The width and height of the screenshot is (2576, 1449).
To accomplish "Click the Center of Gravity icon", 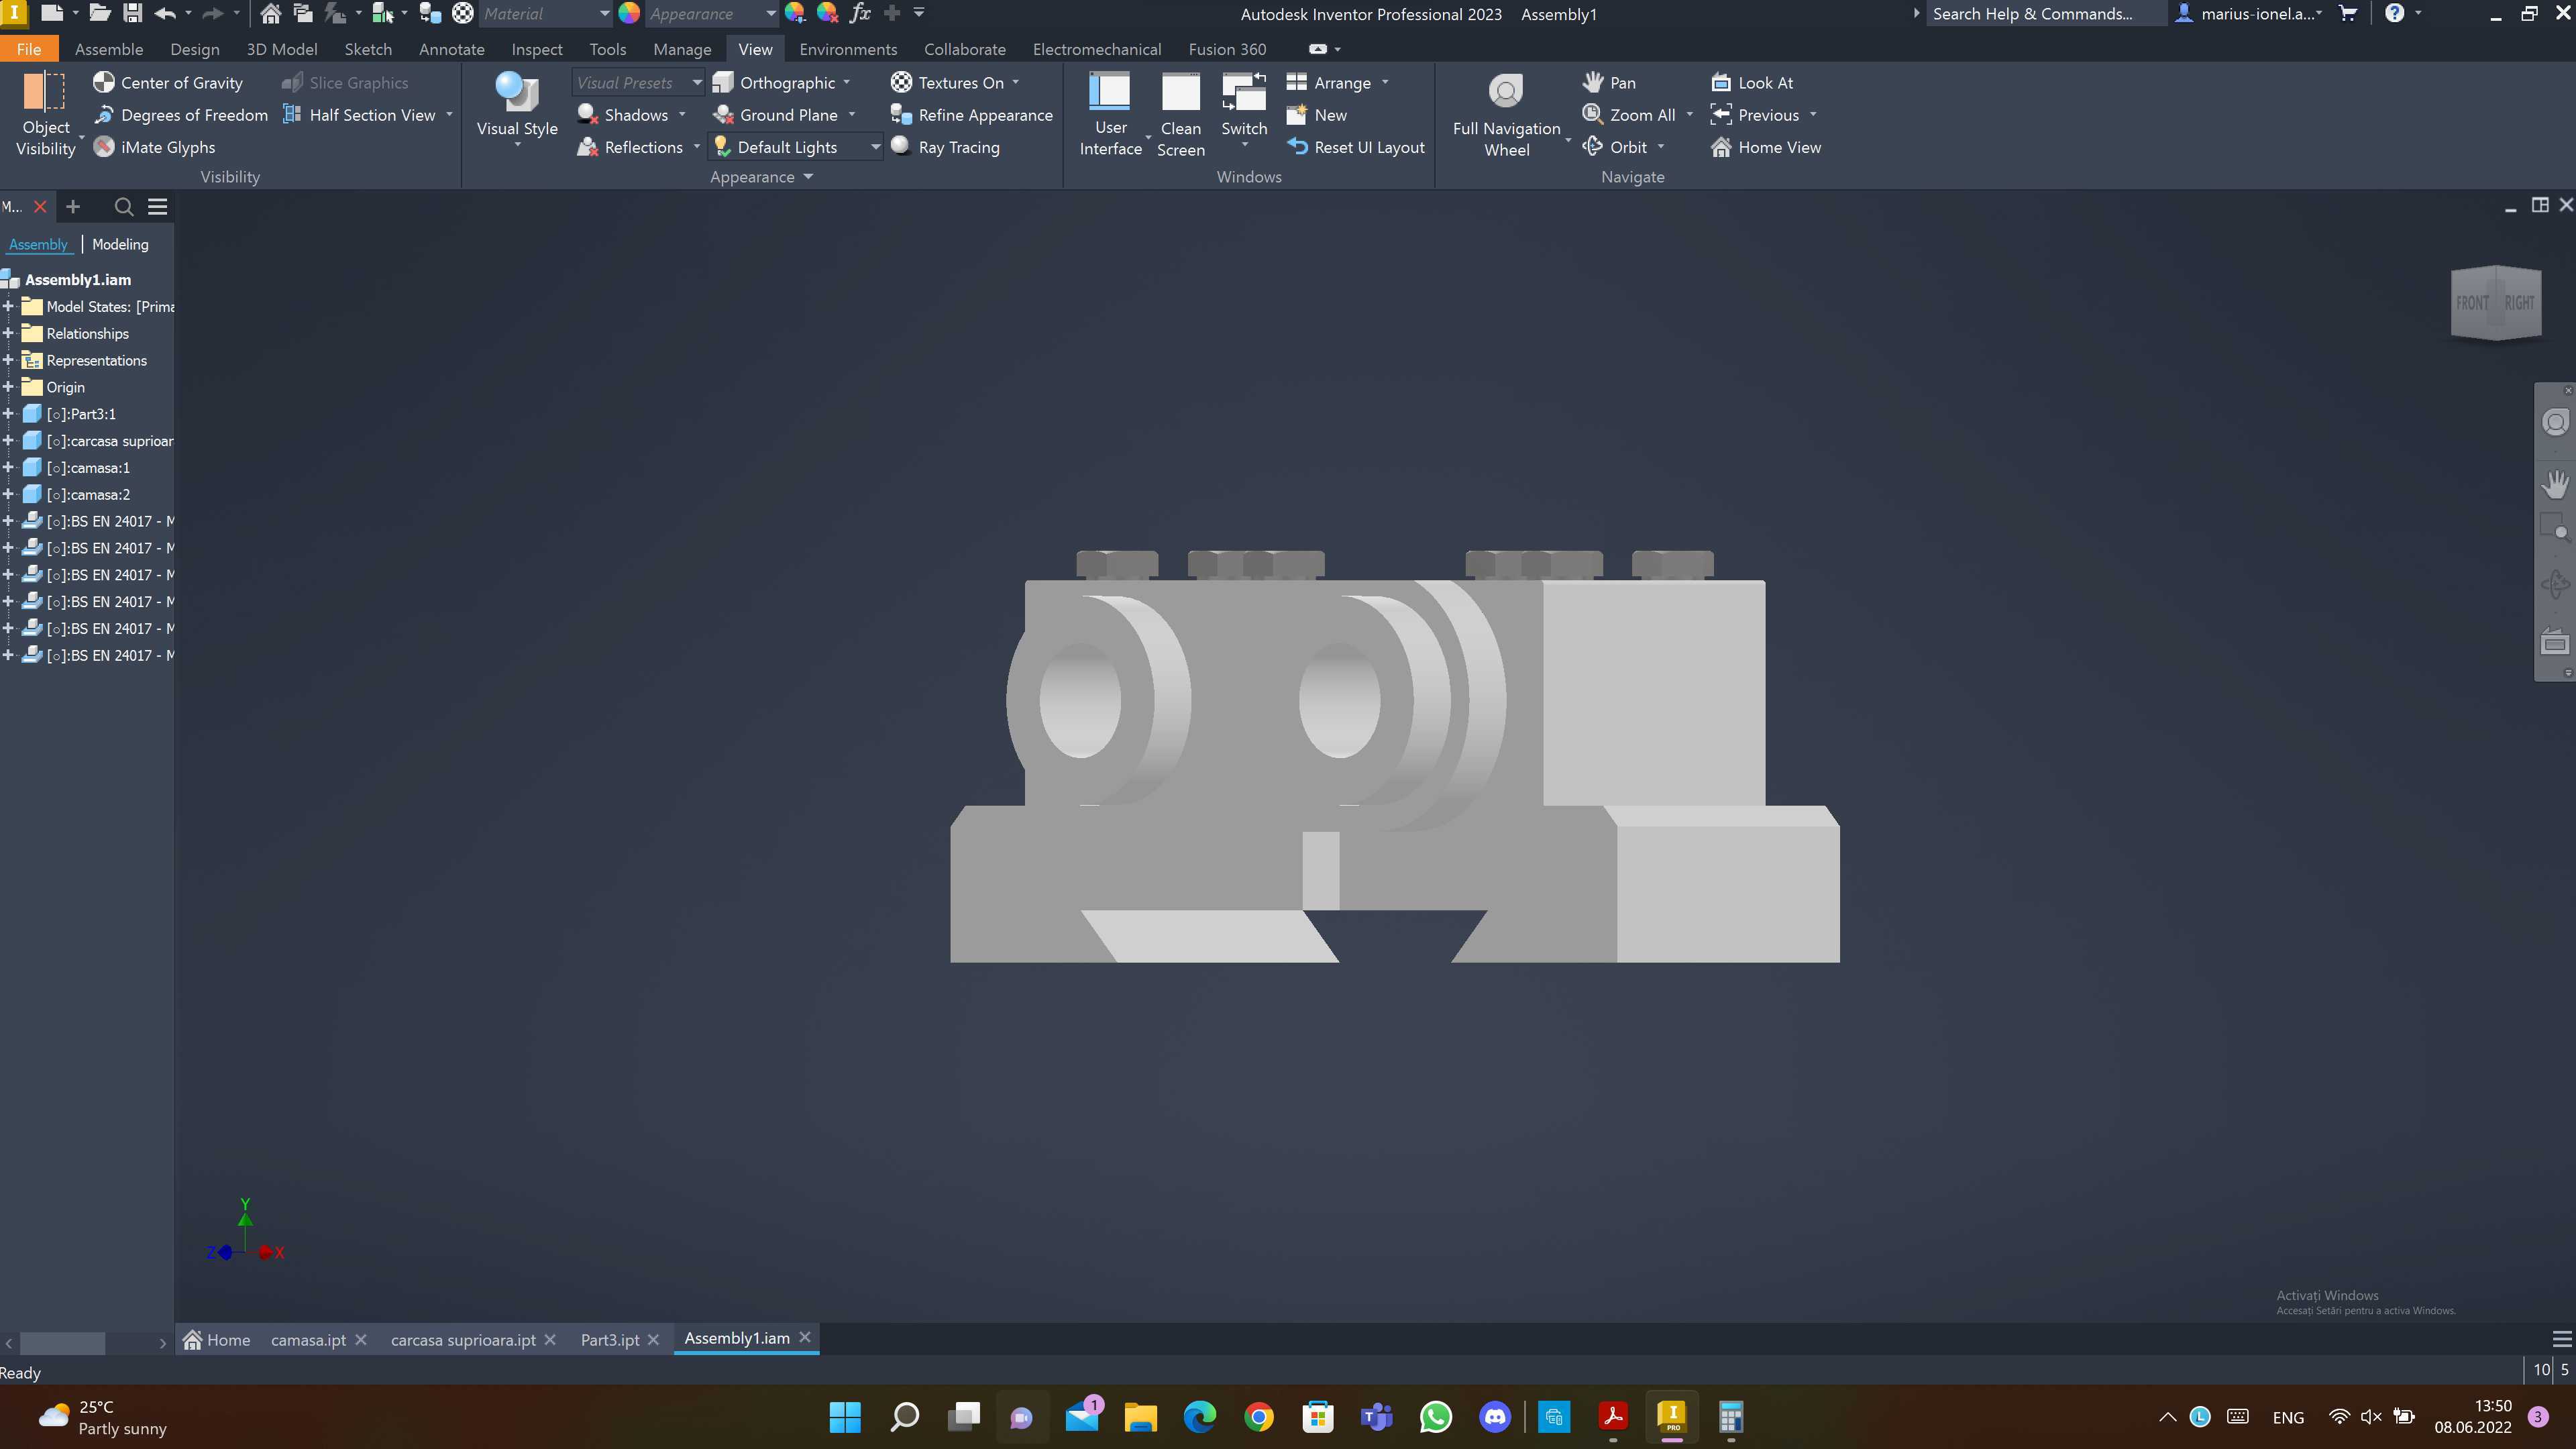I will click(x=104, y=82).
